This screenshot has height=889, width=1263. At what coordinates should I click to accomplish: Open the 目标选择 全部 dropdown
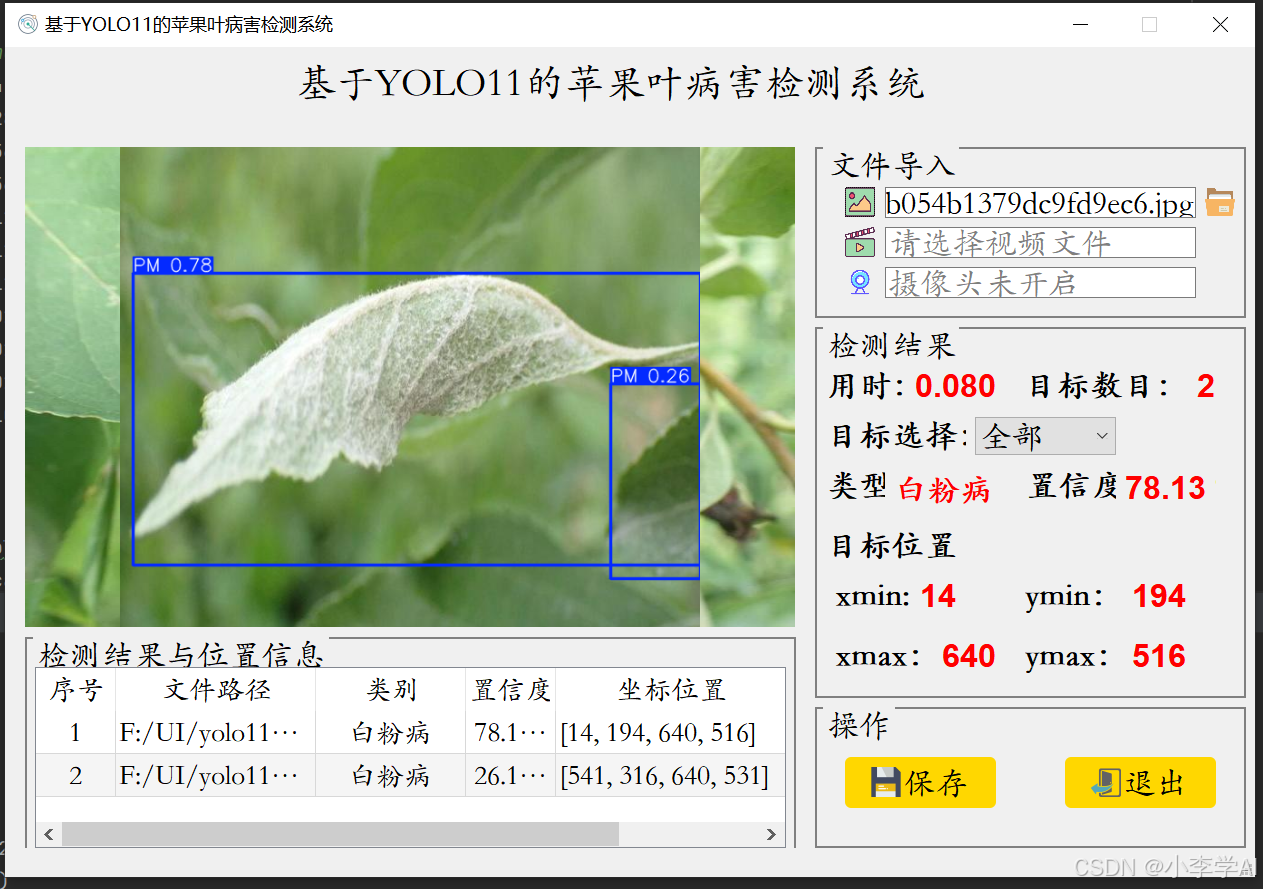point(1045,436)
